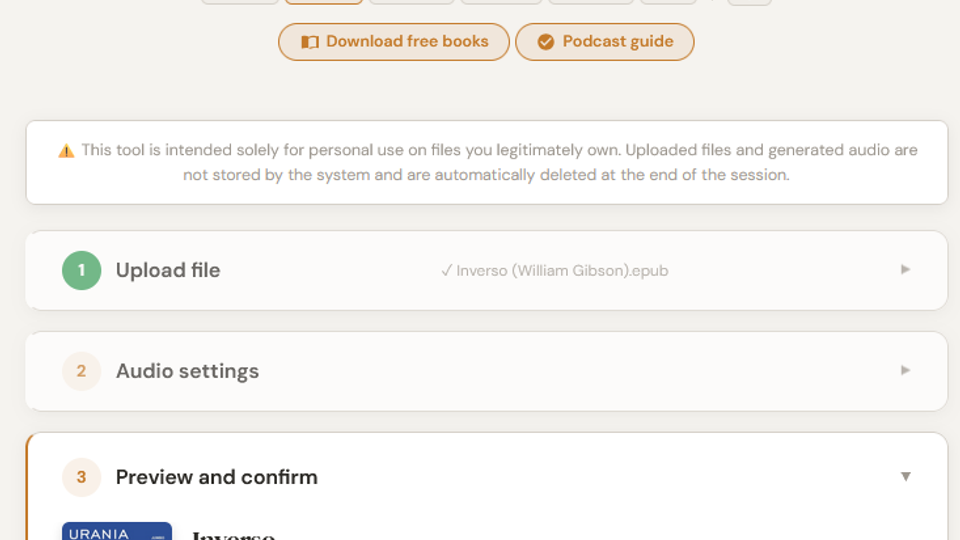This screenshot has width=960, height=540.
Task: Click the book icon in Download free books
Action: tap(310, 42)
